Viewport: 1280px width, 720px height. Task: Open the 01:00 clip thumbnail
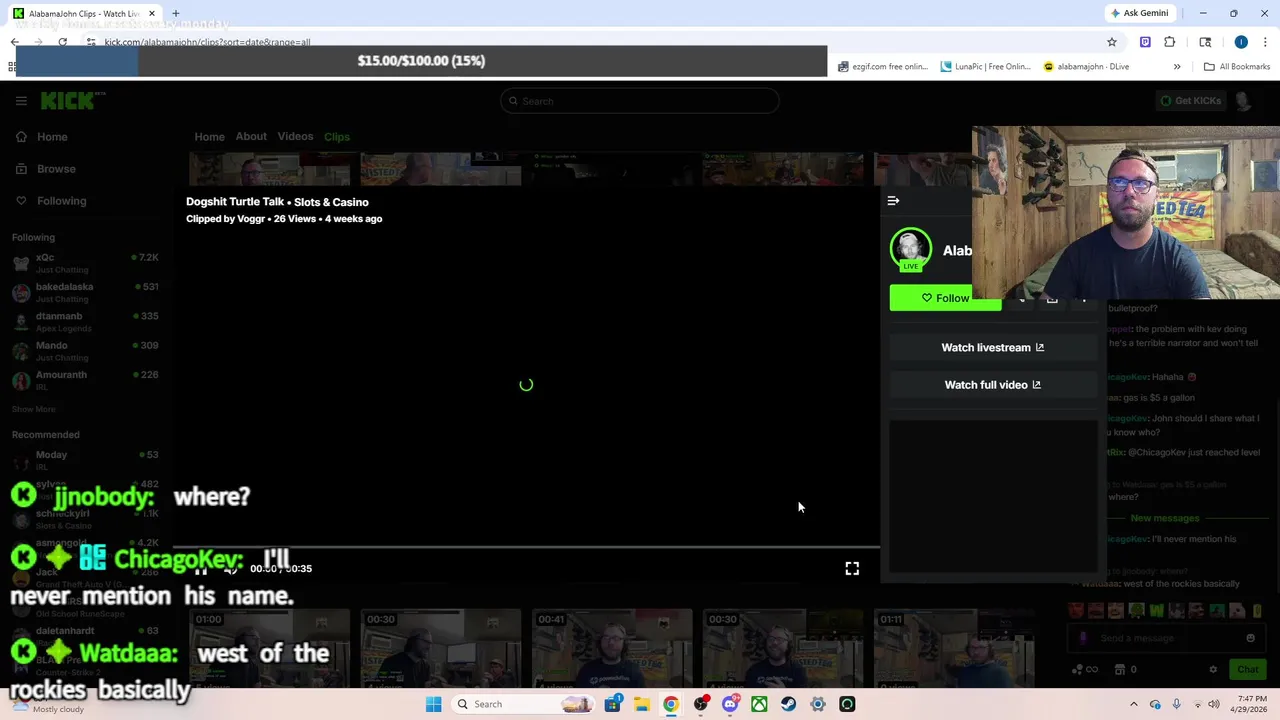pos(270,649)
